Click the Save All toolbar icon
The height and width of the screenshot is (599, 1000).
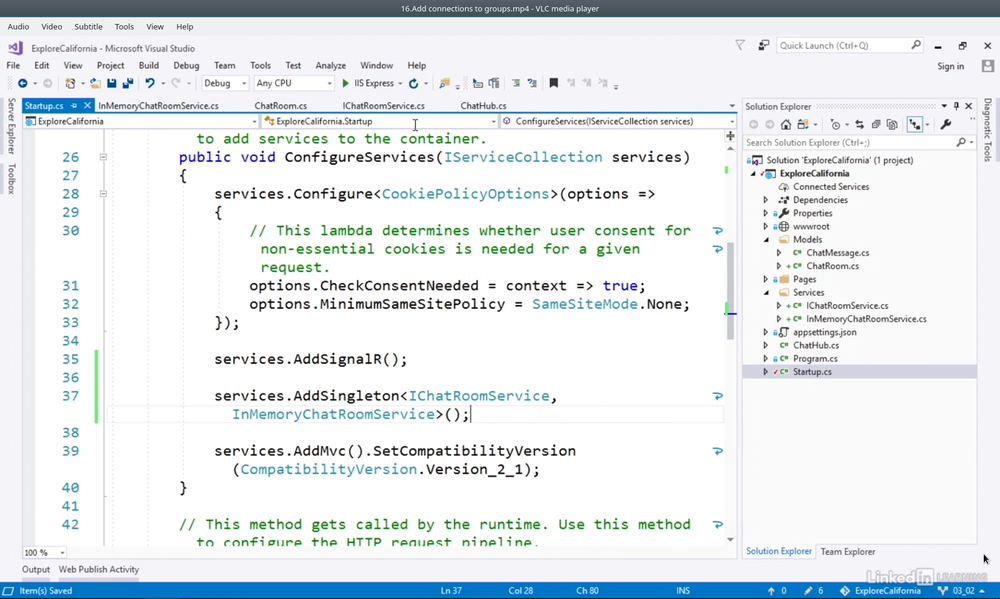tap(126, 84)
